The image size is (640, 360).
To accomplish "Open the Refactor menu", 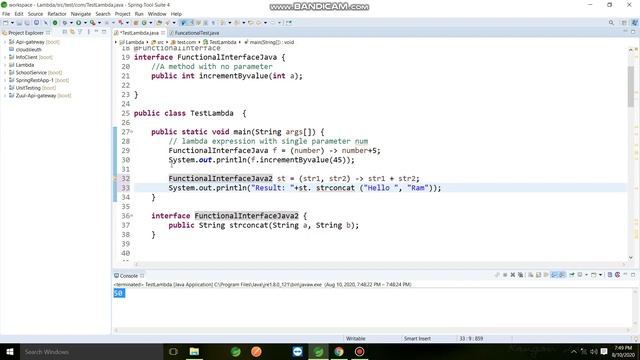I will pos(57,14).
